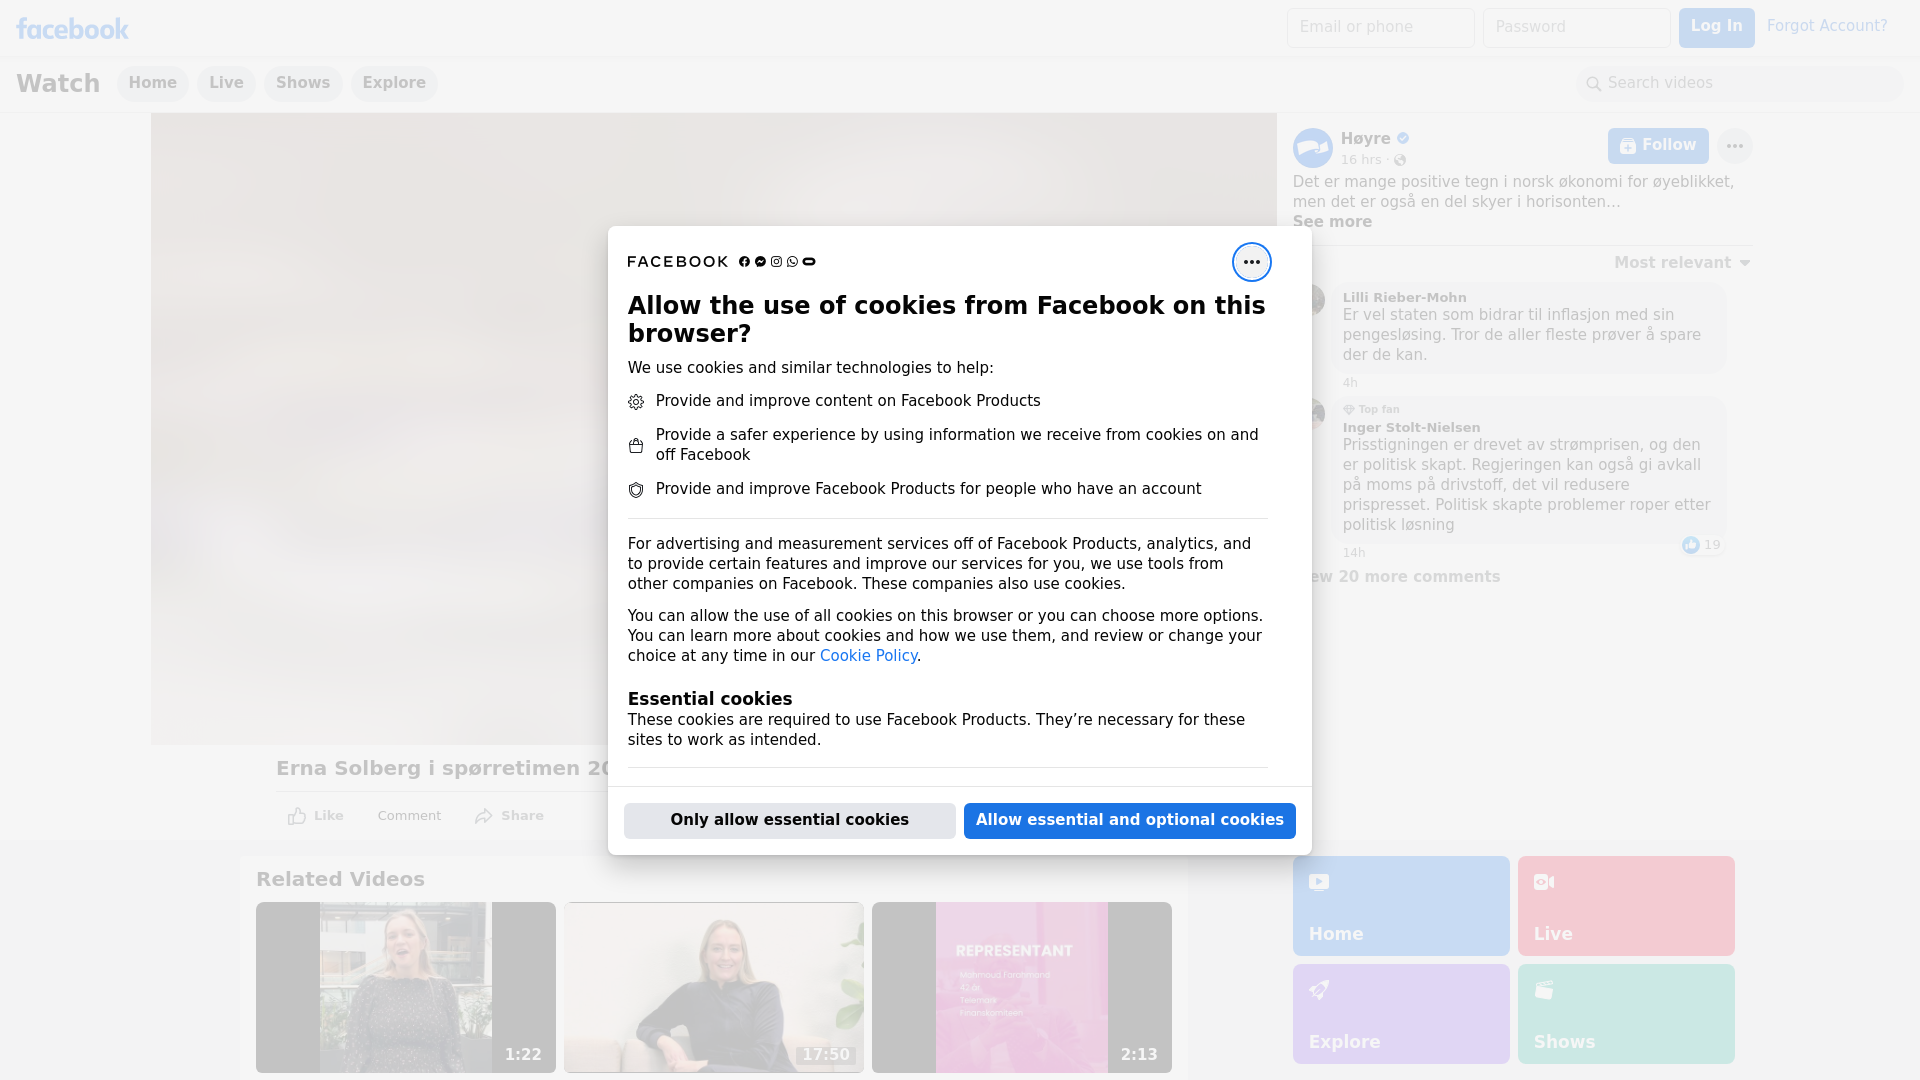Click the Messenger icon in the dialog header
The height and width of the screenshot is (1080, 1920).
(x=760, y=262)
